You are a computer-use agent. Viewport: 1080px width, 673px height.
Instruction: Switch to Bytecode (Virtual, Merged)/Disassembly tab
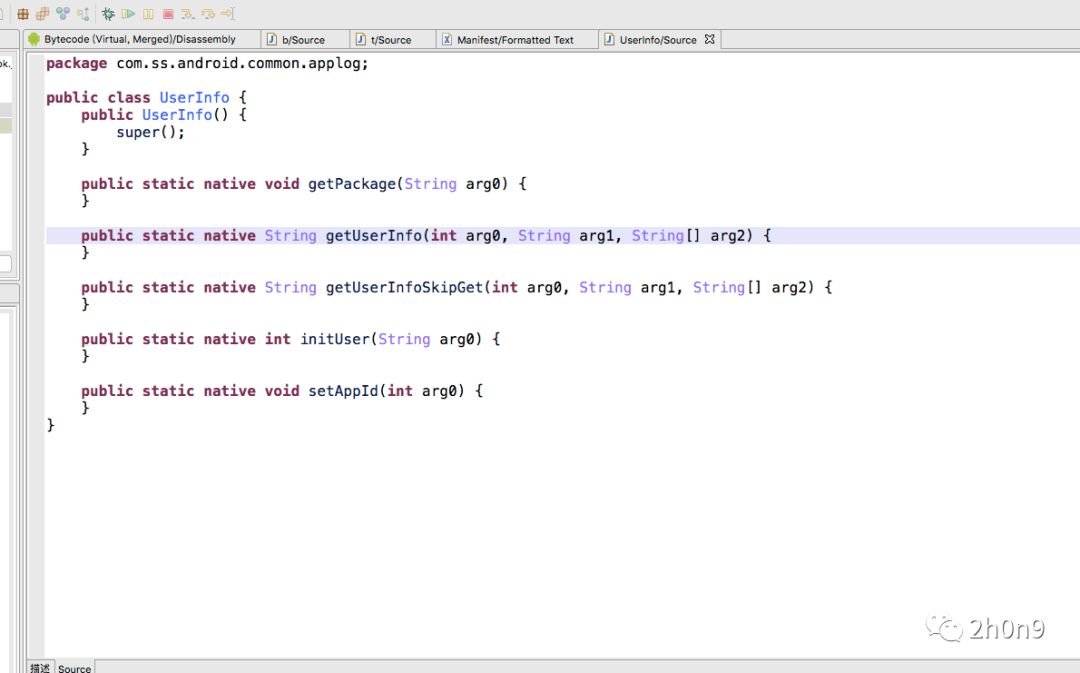(x=140, y=39)
